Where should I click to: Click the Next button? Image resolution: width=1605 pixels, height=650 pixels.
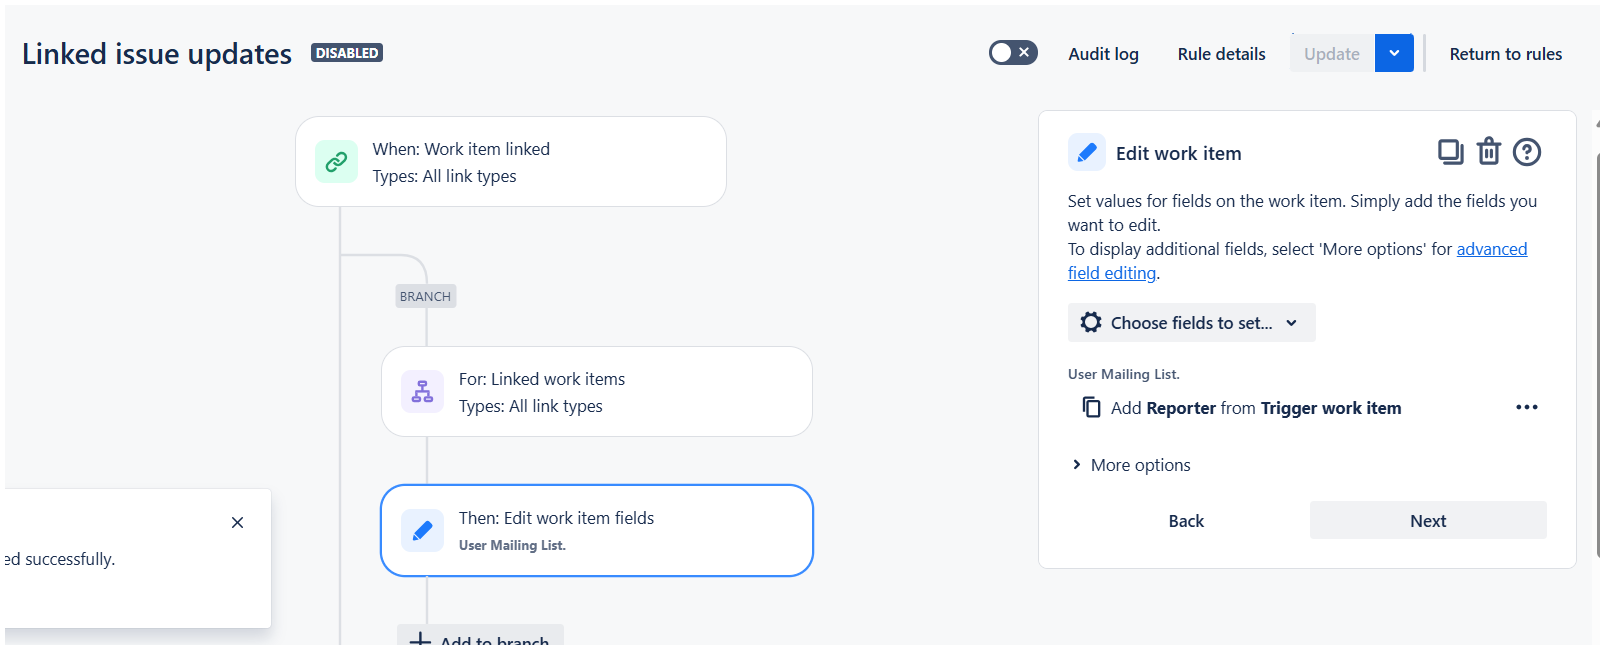(x=1427, y=520)
